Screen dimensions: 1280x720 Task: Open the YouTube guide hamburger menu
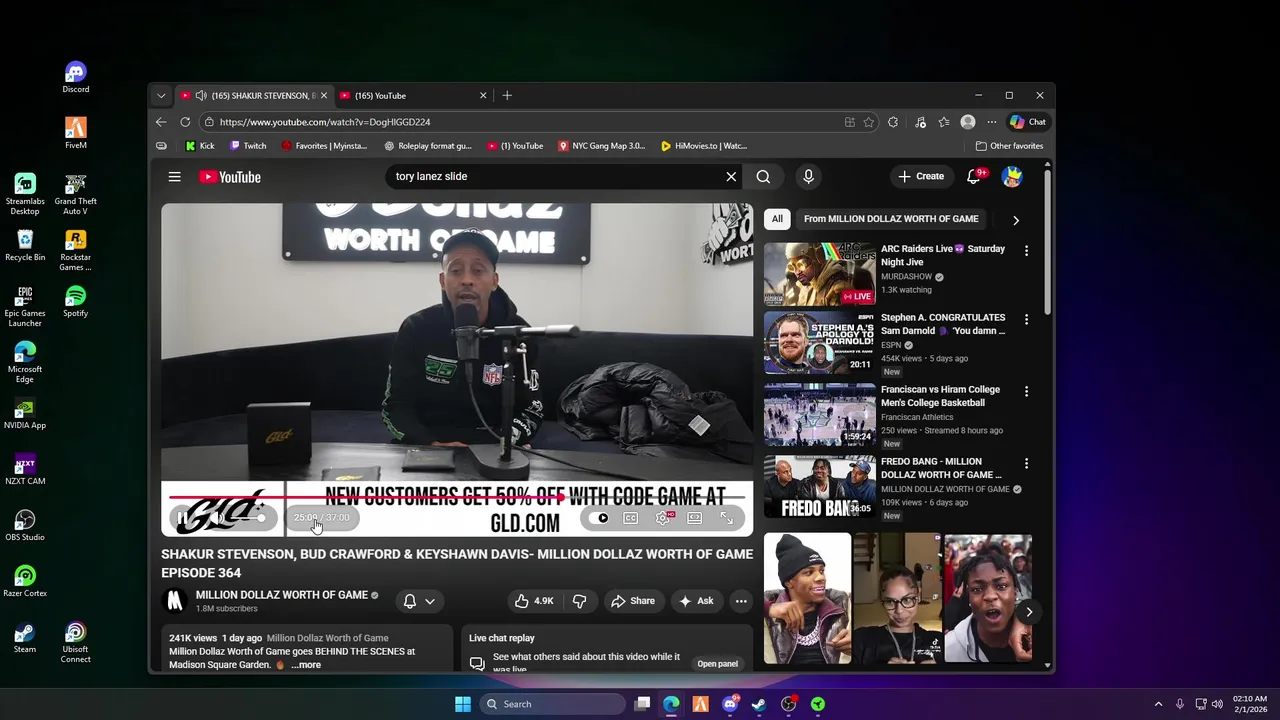pyautogui.click(x=174, y=177)
